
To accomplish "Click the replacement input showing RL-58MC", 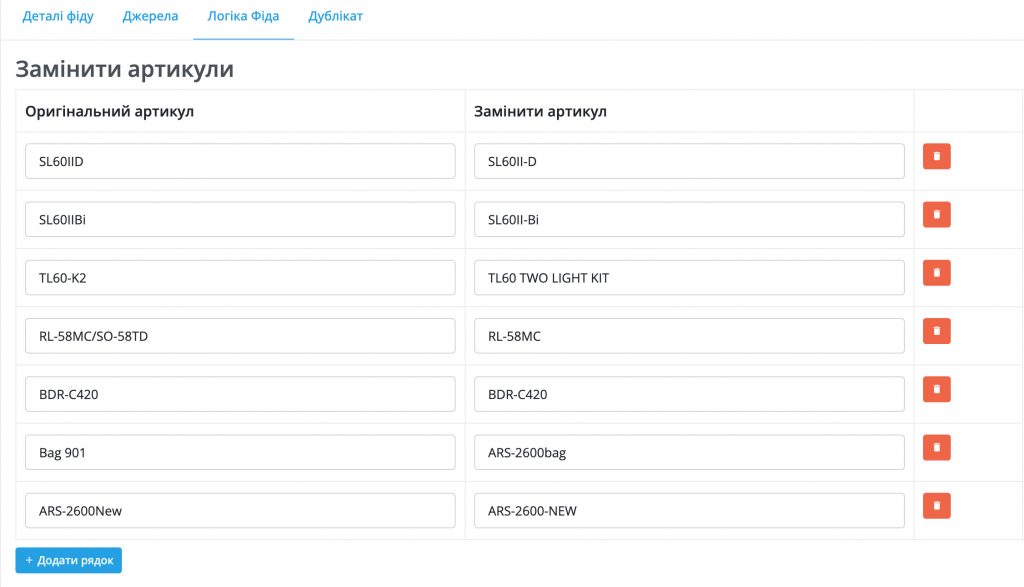I will [689, 336].
